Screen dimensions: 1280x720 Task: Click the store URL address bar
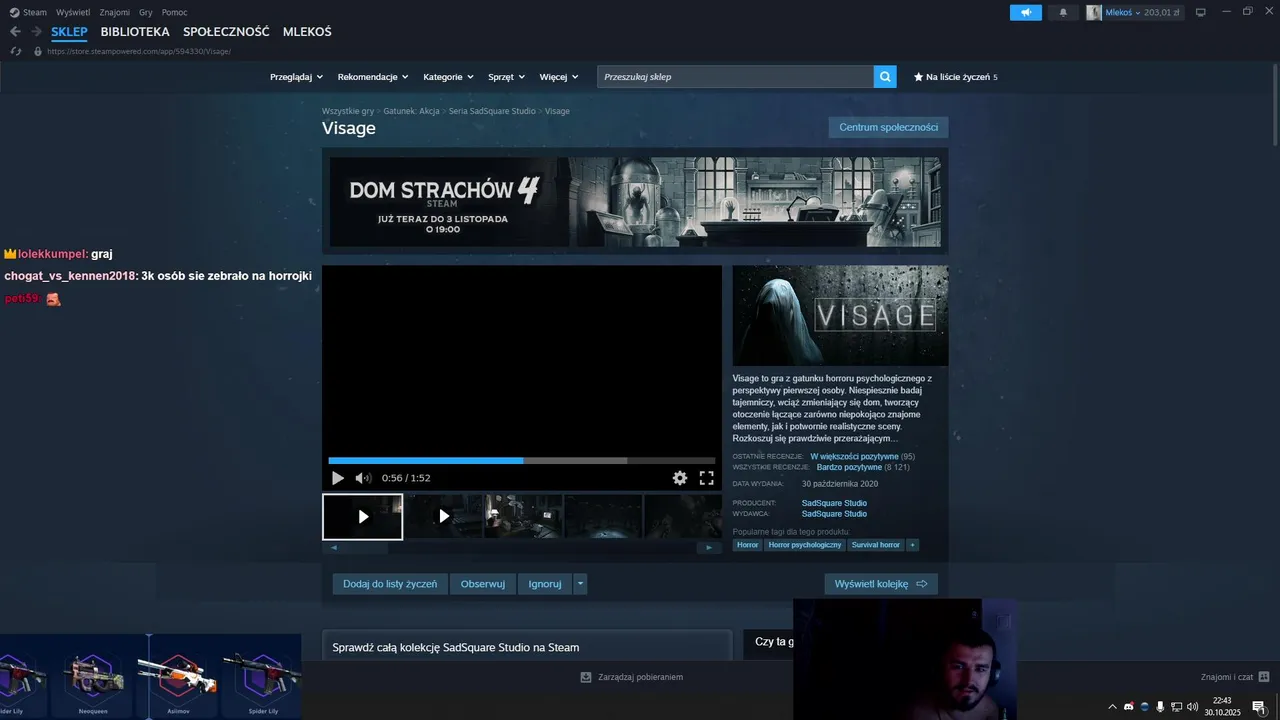tap(139, 51)
